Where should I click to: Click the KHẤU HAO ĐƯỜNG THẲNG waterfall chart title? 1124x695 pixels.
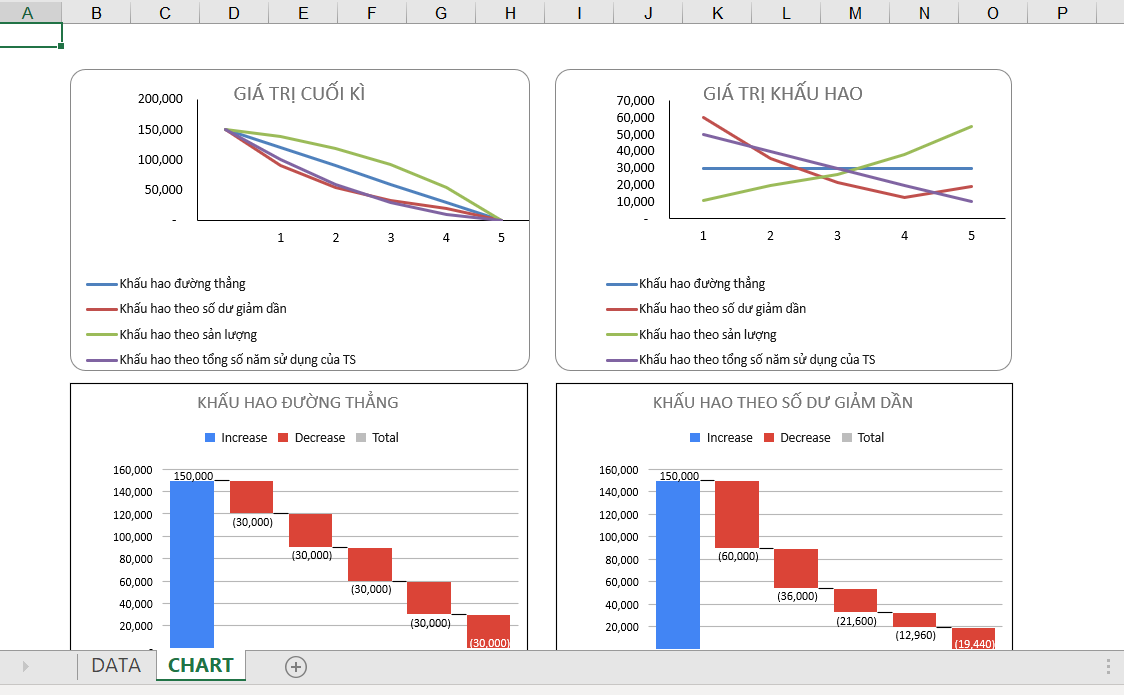click(x=298, y=403)
